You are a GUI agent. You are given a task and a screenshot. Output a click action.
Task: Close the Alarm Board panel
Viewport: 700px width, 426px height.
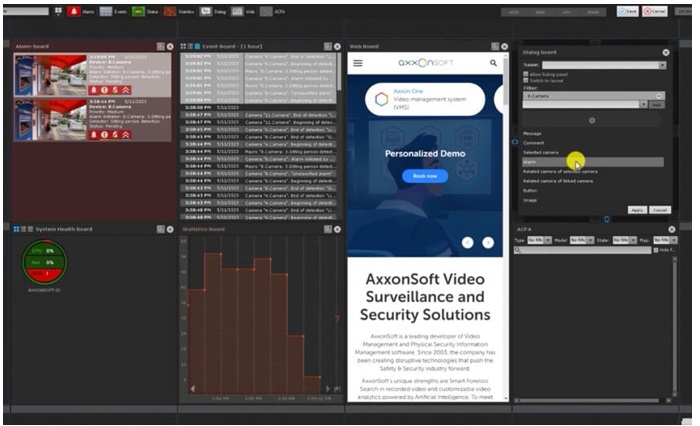point(170,46)
